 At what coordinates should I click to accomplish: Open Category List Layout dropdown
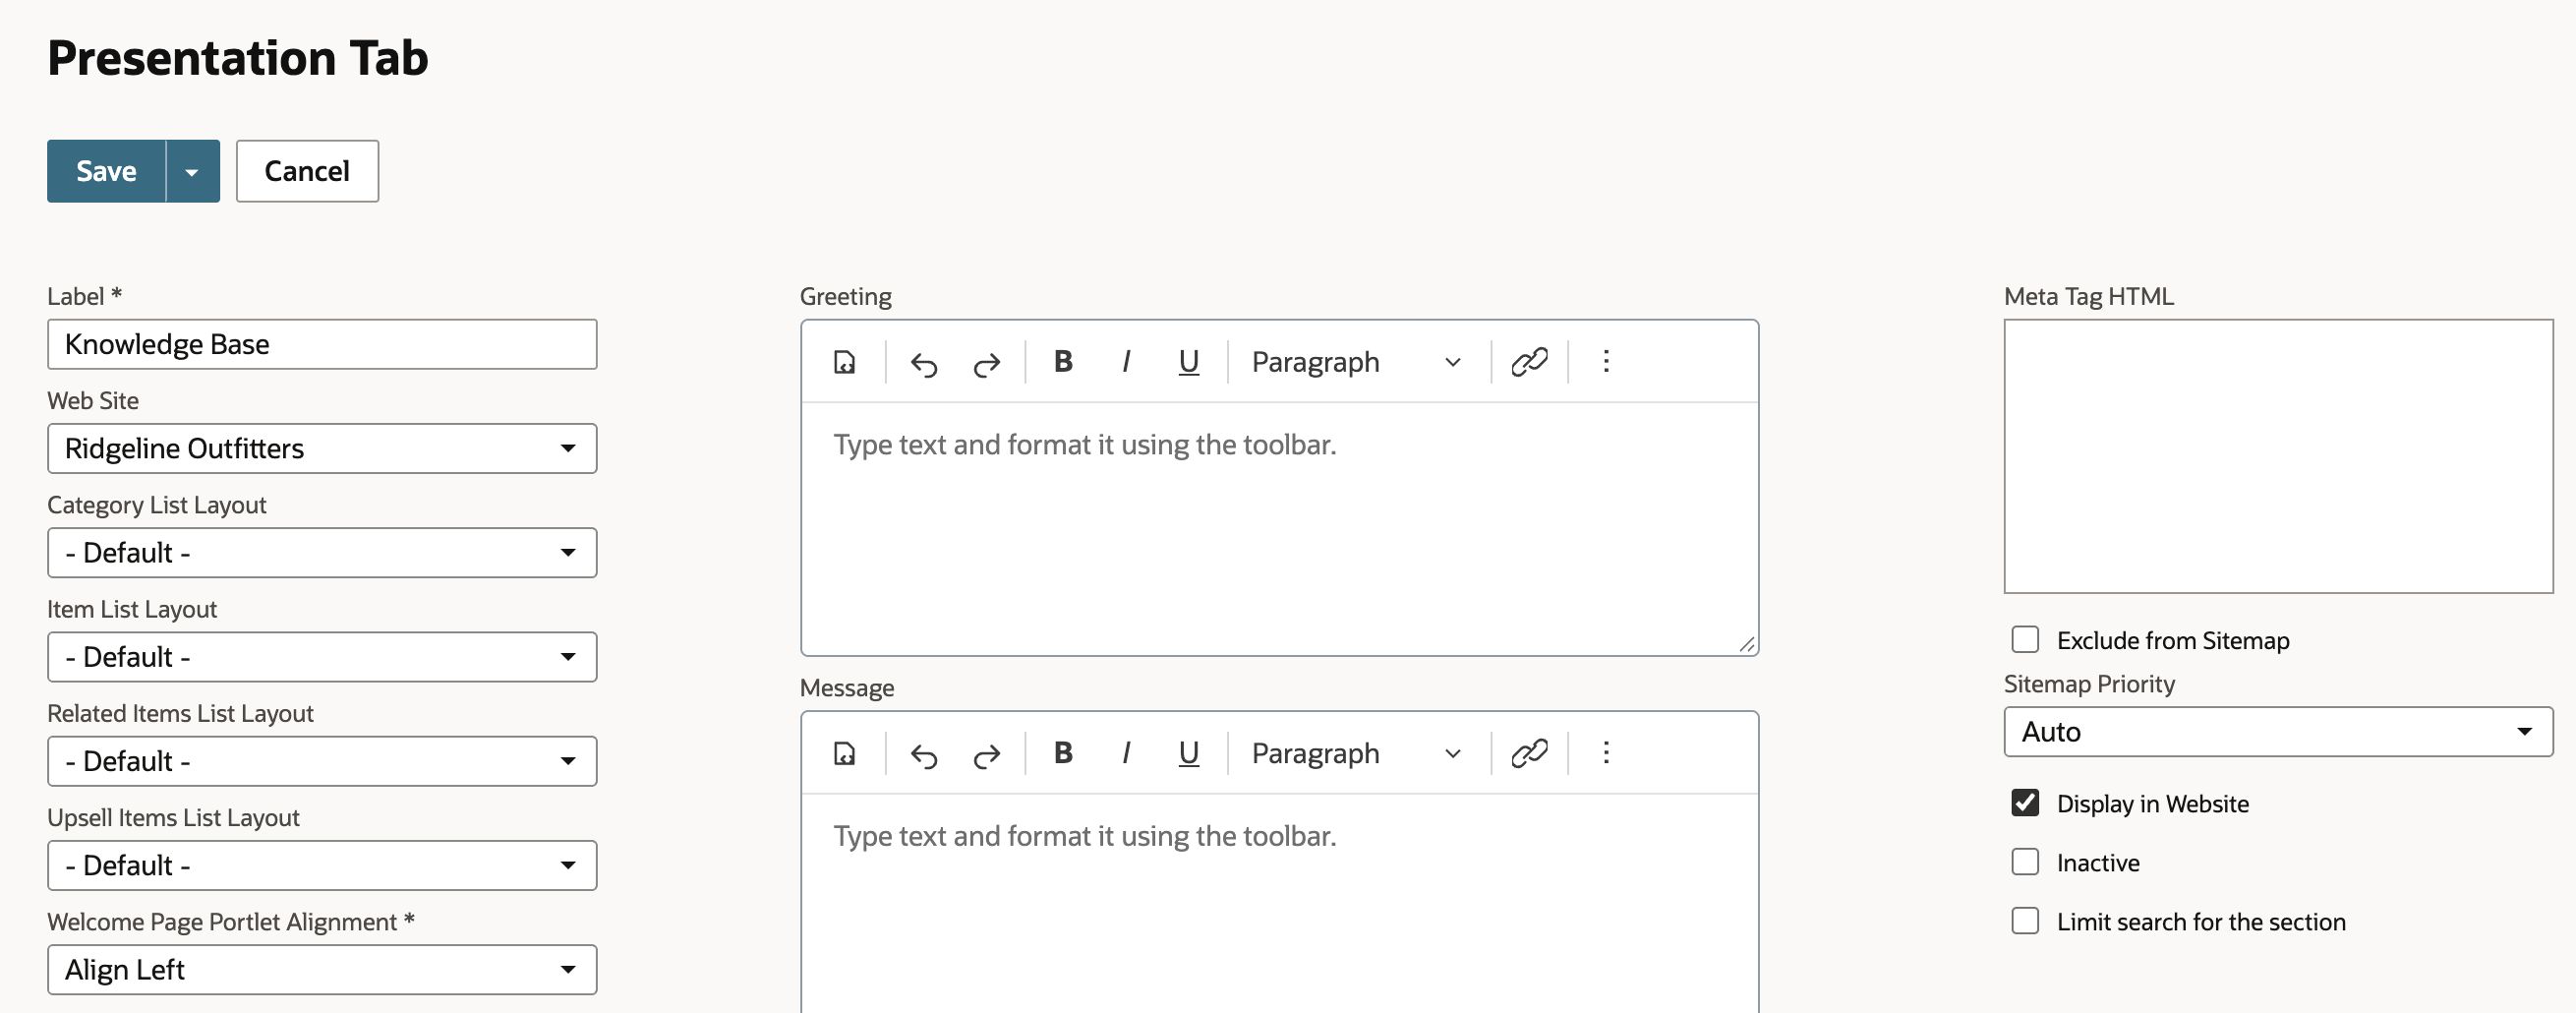(x=322, y=552)
